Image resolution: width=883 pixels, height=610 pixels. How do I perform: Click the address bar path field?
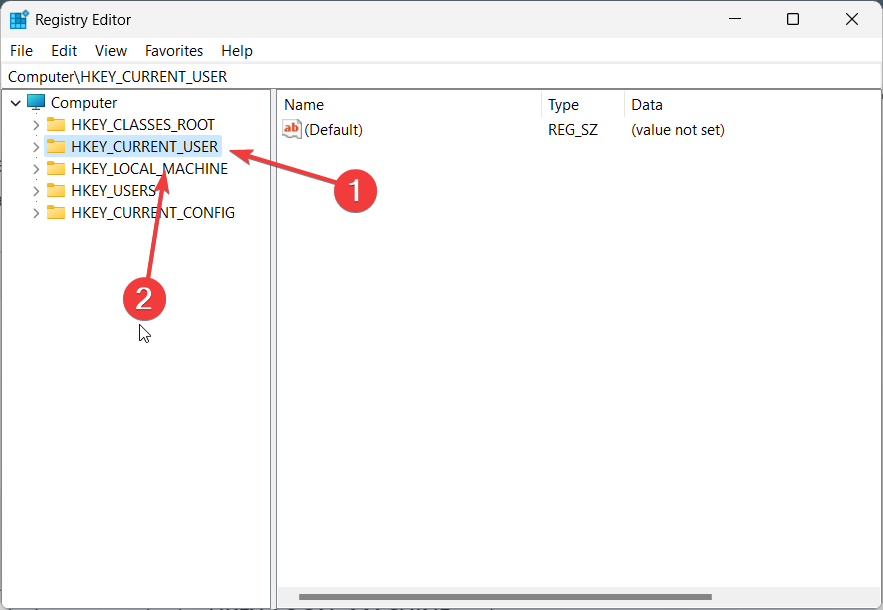tap(442, 77)
